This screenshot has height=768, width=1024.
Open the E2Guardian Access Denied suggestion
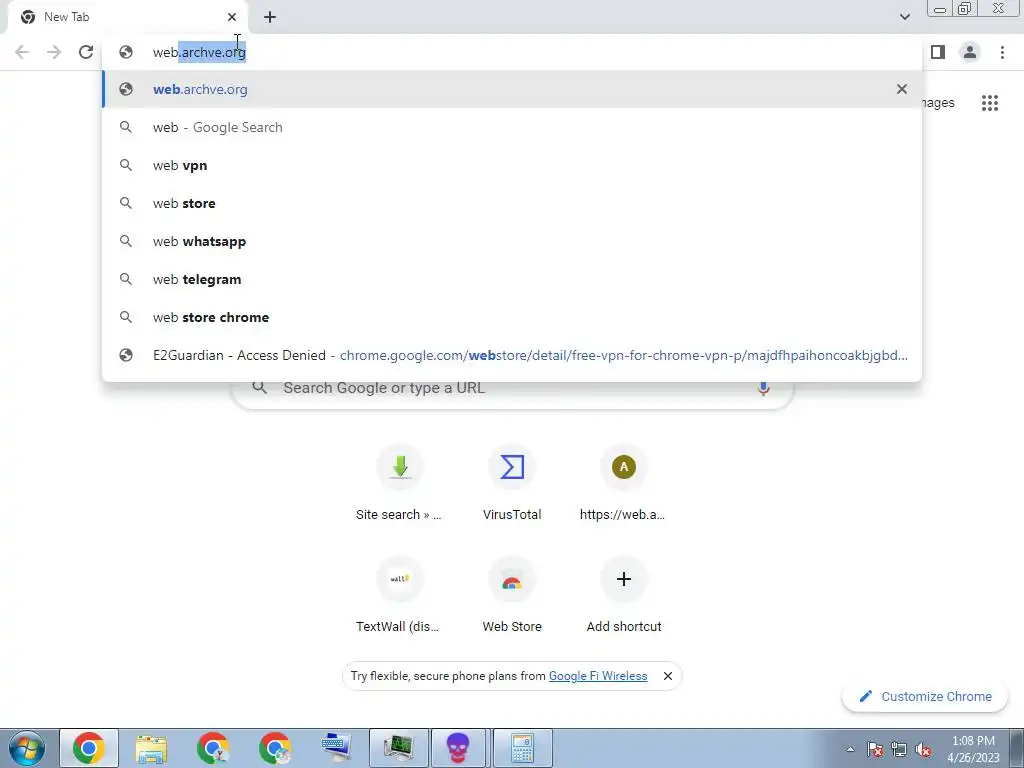pos(512,355)
